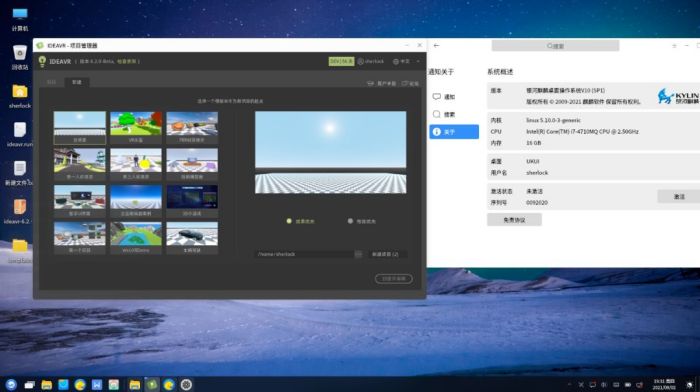Open the forum link at right of tabs
Viewport: 700px width, 392px height.
point(410,83)
